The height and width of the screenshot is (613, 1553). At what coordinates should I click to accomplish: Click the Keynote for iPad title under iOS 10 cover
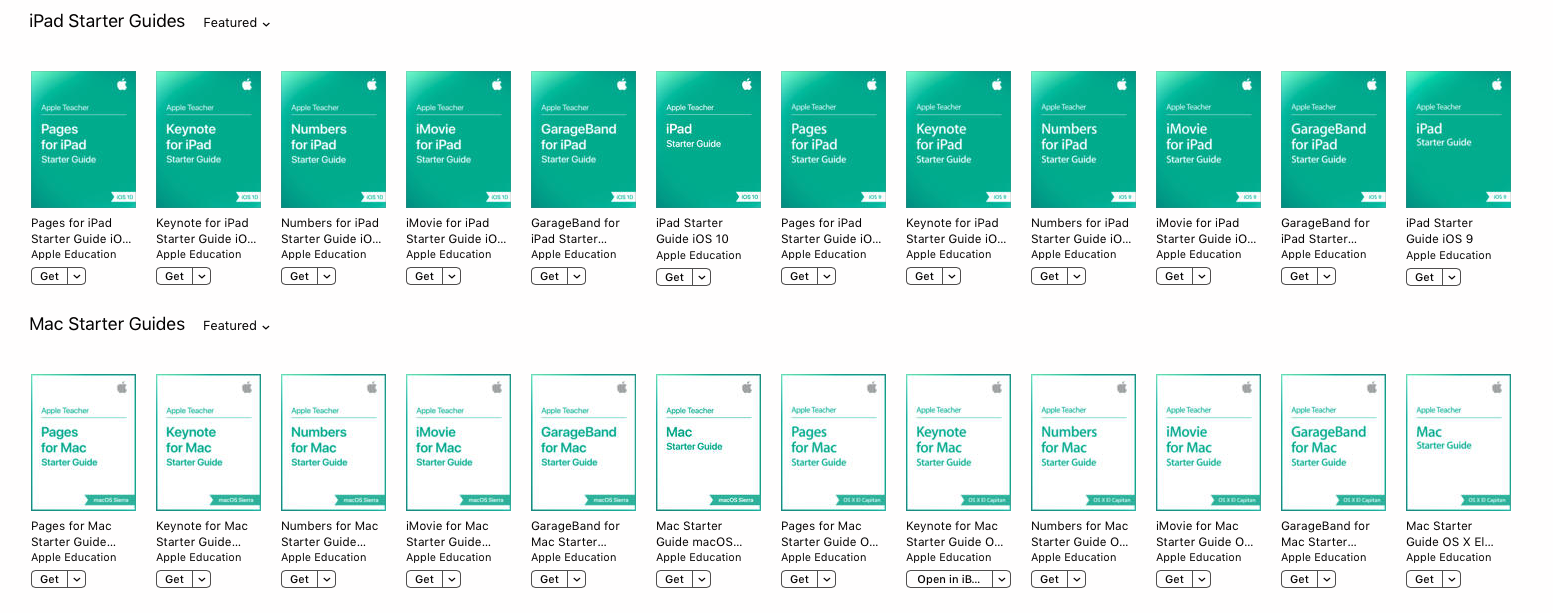click(x=206, y=231)
